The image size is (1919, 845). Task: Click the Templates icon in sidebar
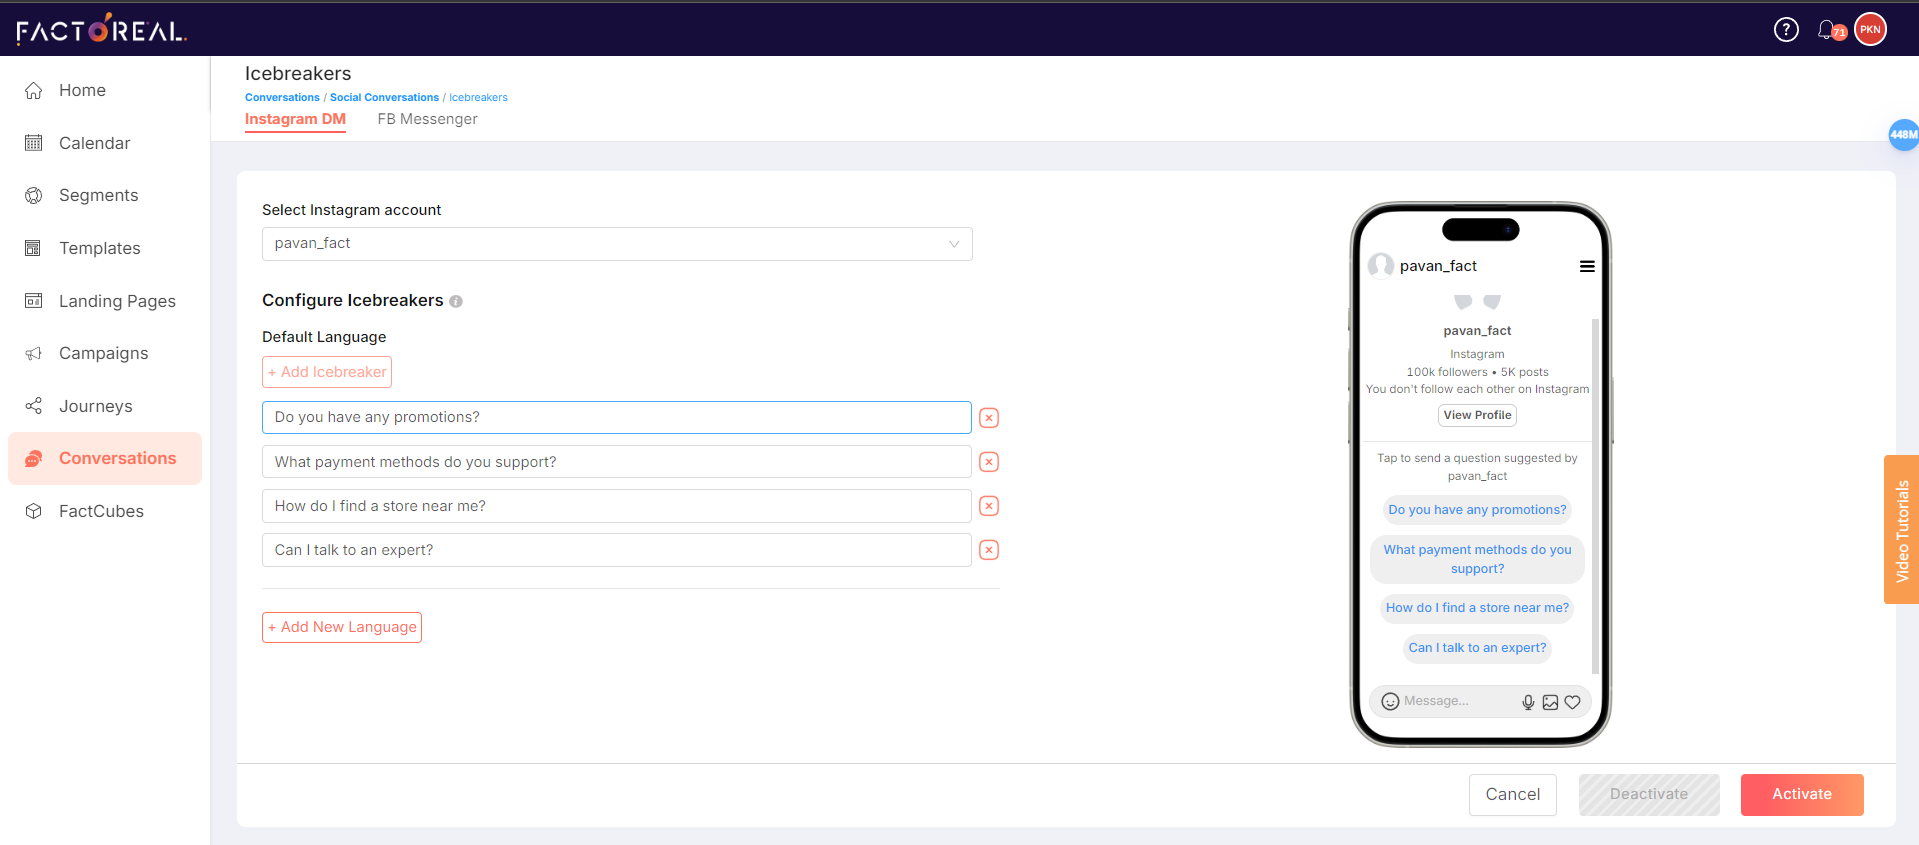tap(34, 248)
